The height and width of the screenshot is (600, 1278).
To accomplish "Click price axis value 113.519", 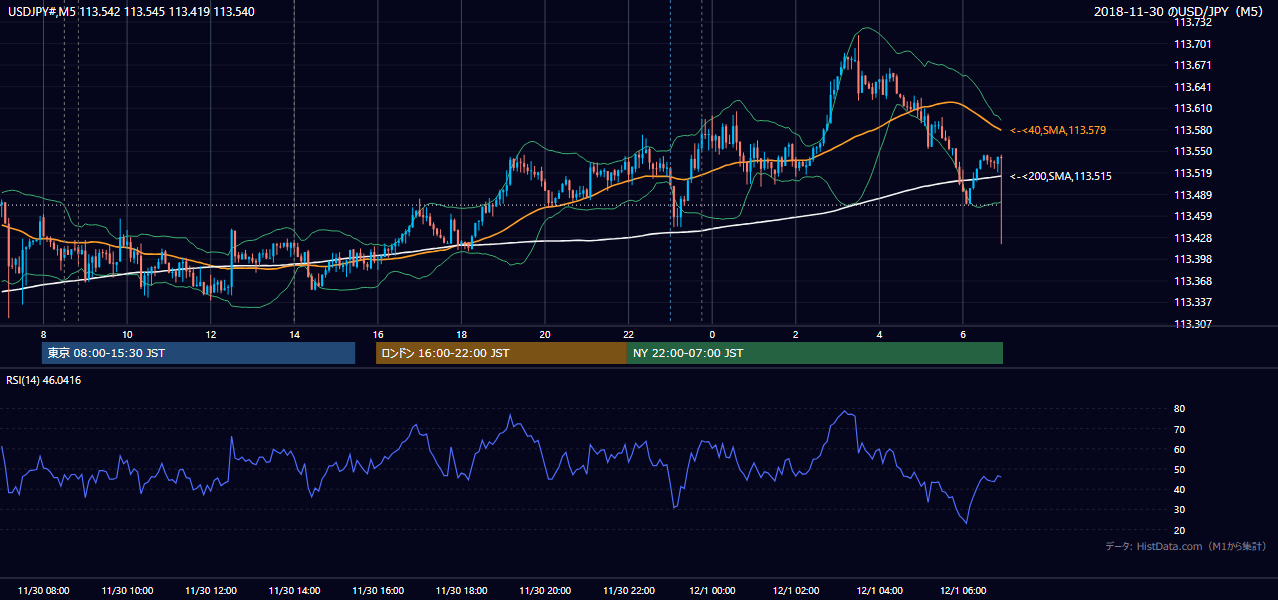I will tap(1193, 173).
